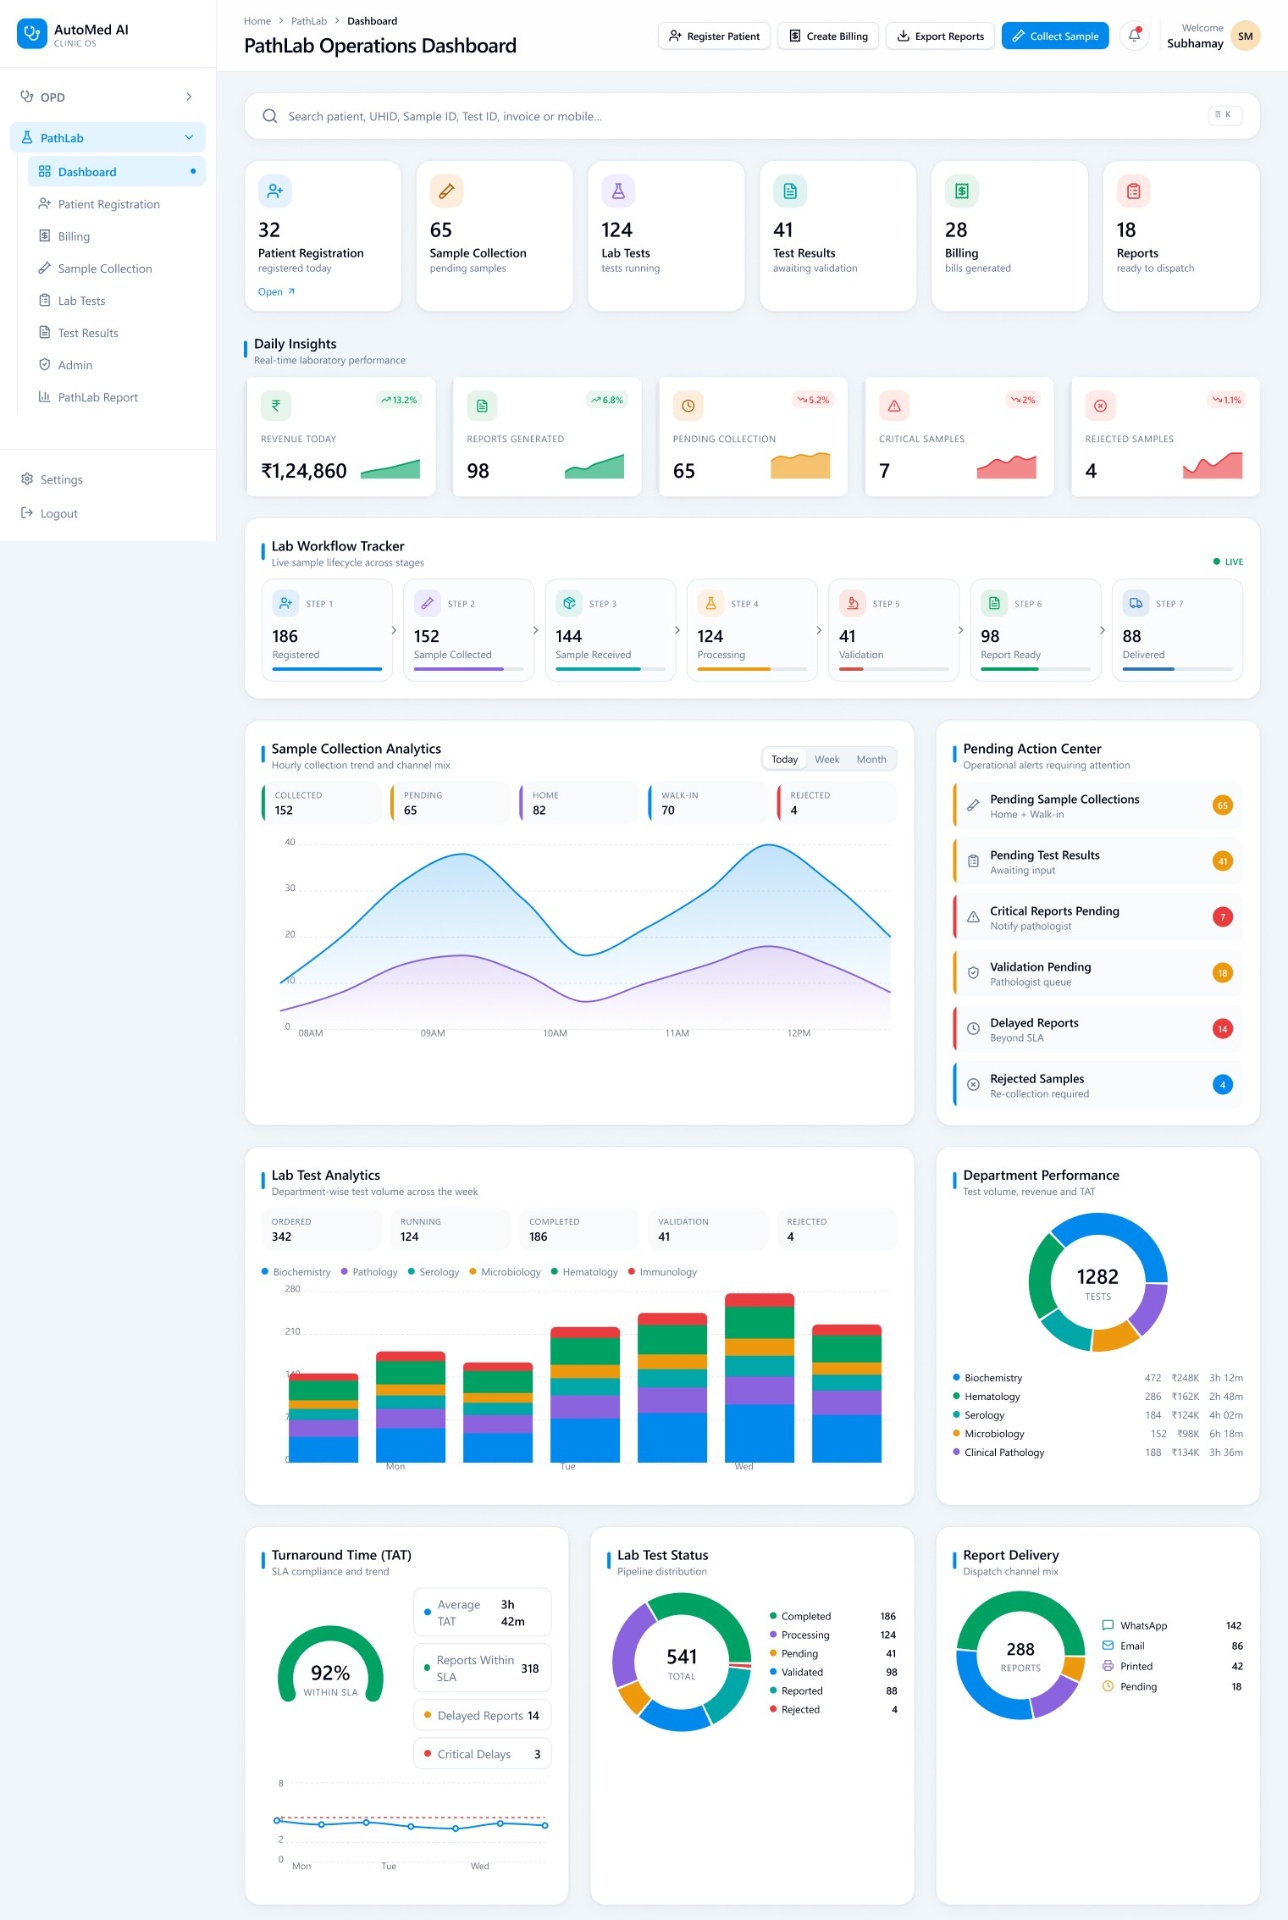
Task: Click the Printed delivery printer icon
Action: (1108, 1666)
